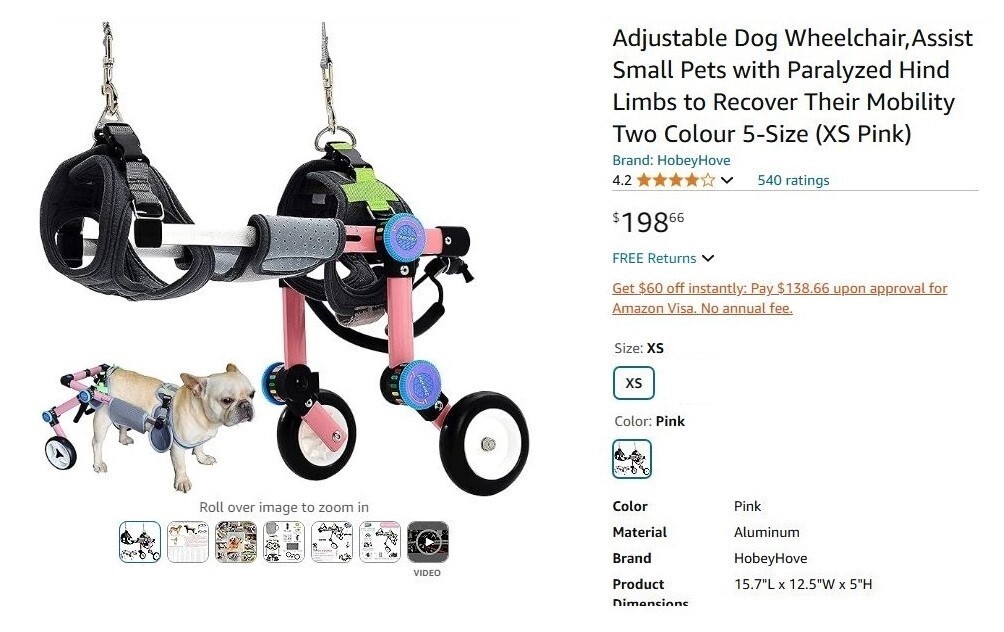Select the XS size option
This screenshot has height=632, width=1004.
633,383
